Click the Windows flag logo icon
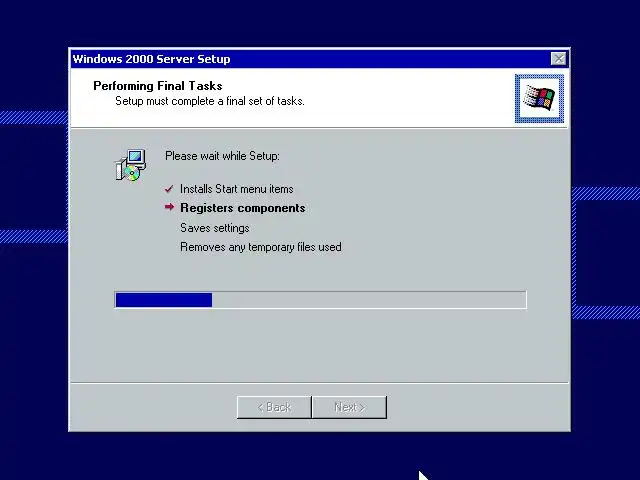 pos(539,98)
